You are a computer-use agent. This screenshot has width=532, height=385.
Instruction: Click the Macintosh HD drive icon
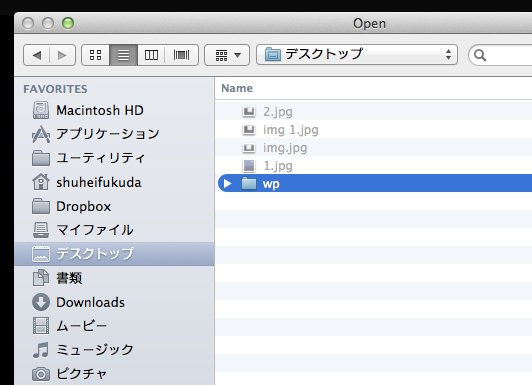pos(41,110)
